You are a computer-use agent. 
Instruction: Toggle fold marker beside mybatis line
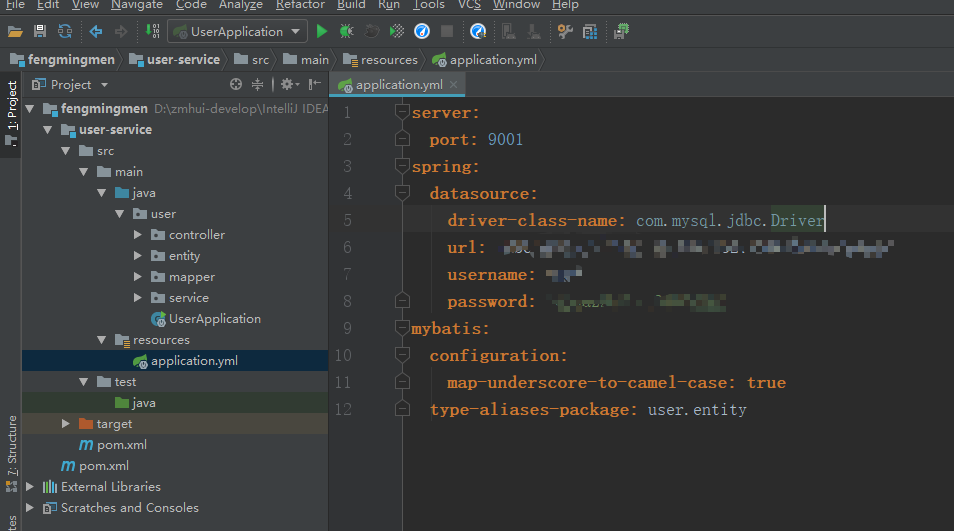[x=402, y=328]
